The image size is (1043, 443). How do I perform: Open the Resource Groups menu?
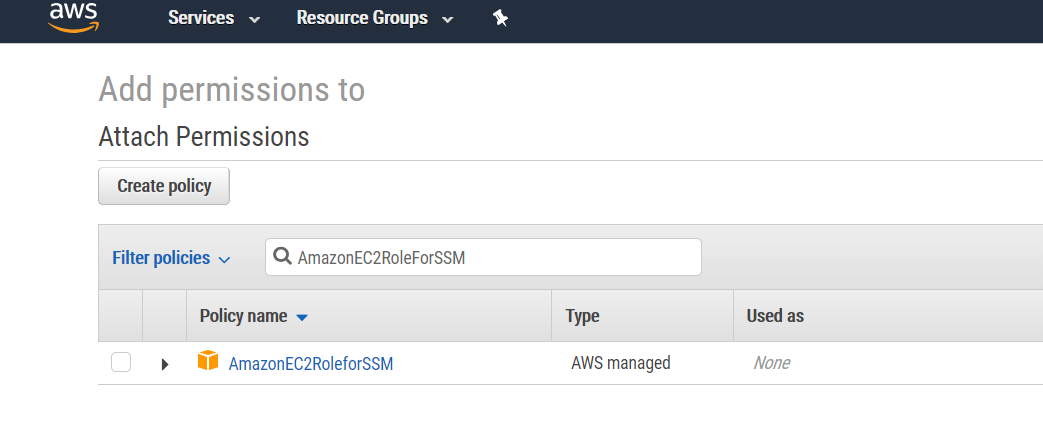click(x=362, y=18)
